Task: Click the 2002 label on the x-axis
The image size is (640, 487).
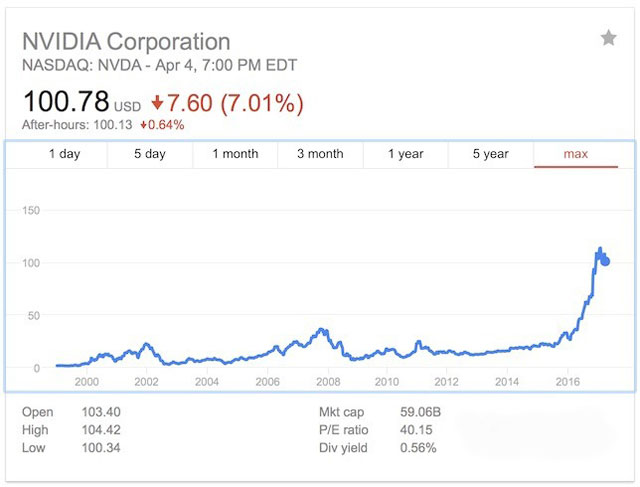Action: pos(146,381)
